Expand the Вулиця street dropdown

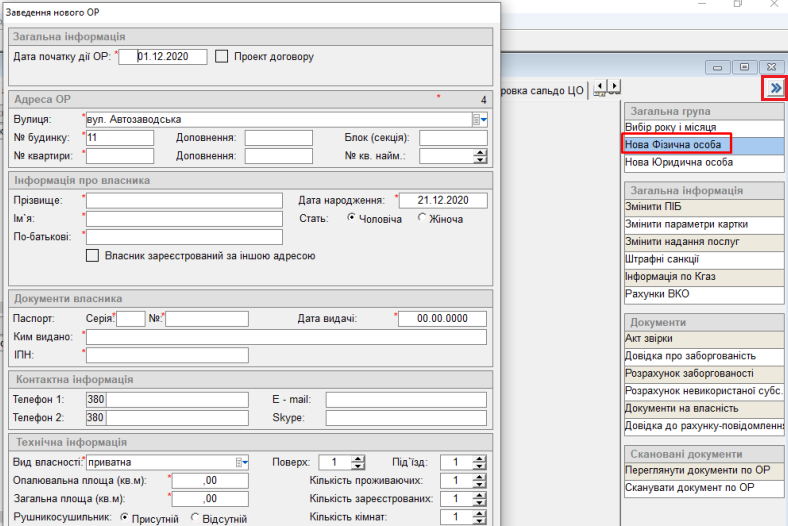click(485, 120)
